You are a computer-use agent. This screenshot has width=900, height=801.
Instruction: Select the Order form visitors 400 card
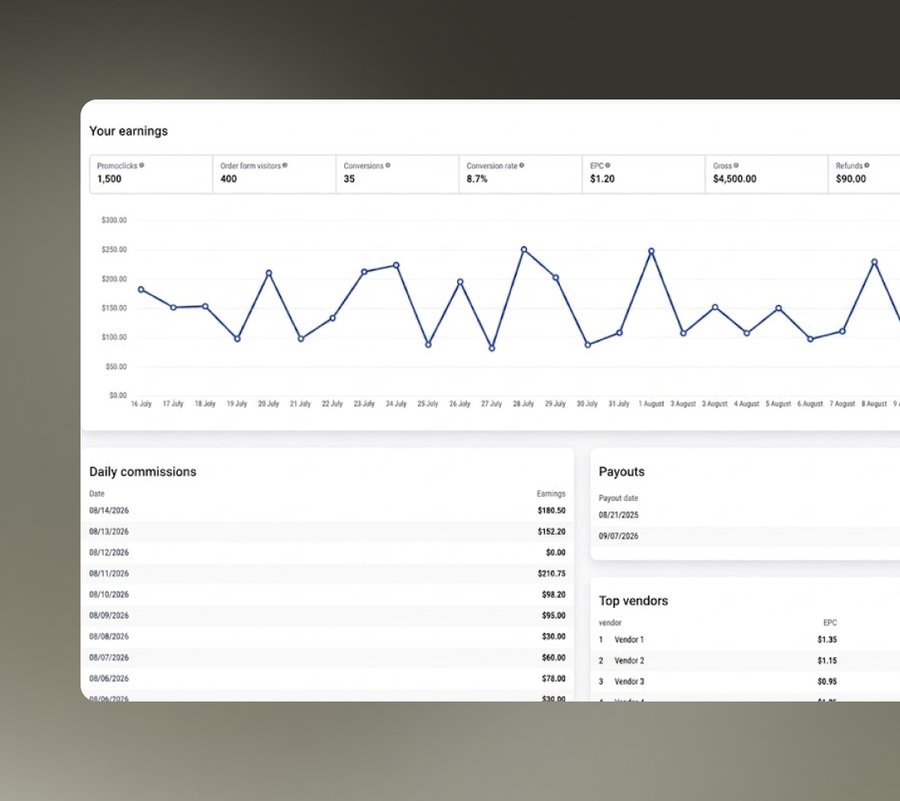pyautogui.click(x=274, y=174)
